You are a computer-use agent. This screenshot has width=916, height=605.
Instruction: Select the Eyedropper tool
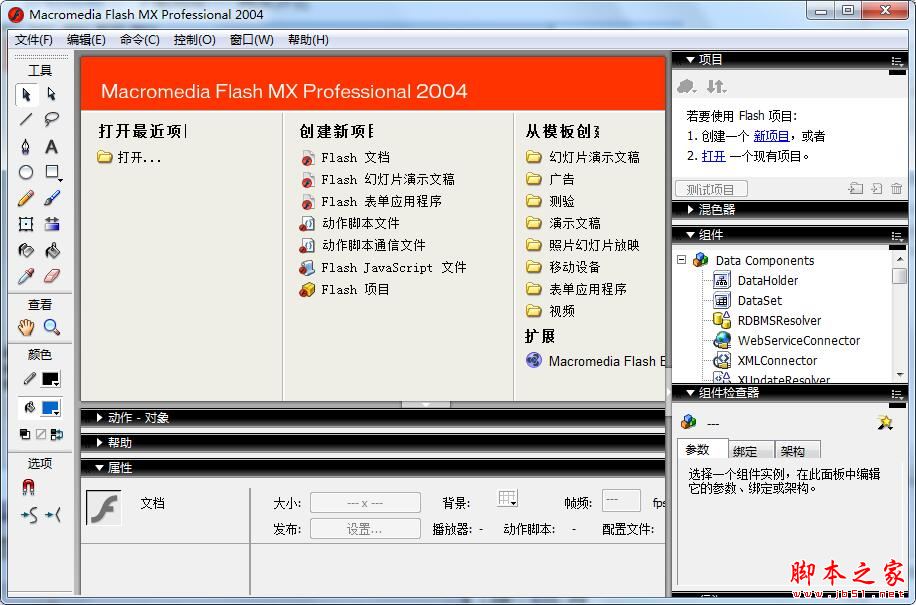[26, 276]
